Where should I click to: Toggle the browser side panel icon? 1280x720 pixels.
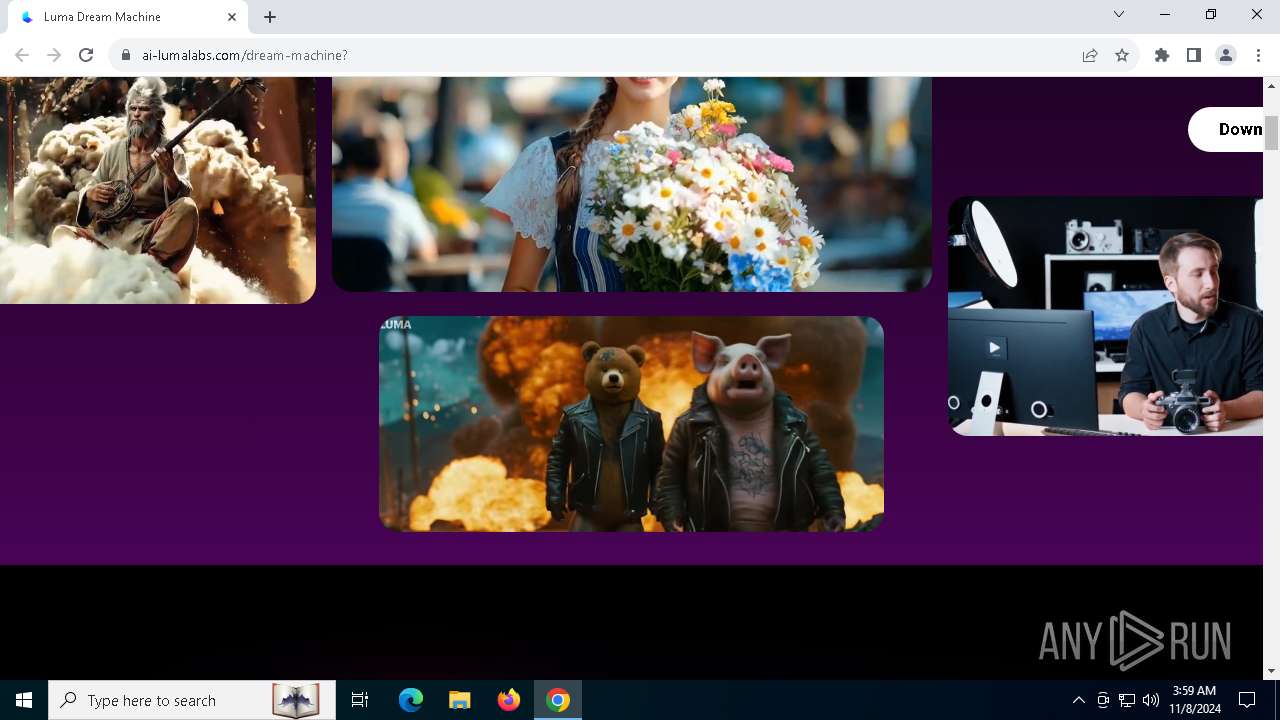tap(1194, 55)
